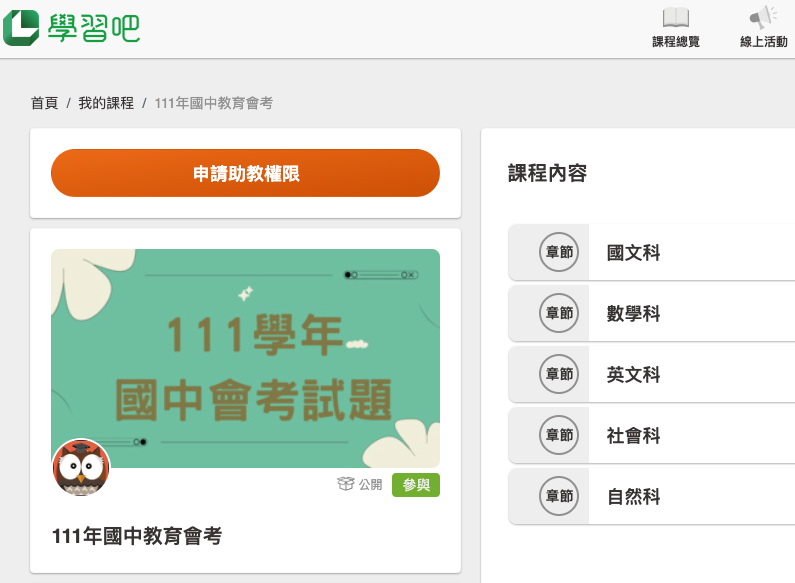Click the owl teacher avatar
795x583 pixels.
pyautogui.click(x=81, y=467)
